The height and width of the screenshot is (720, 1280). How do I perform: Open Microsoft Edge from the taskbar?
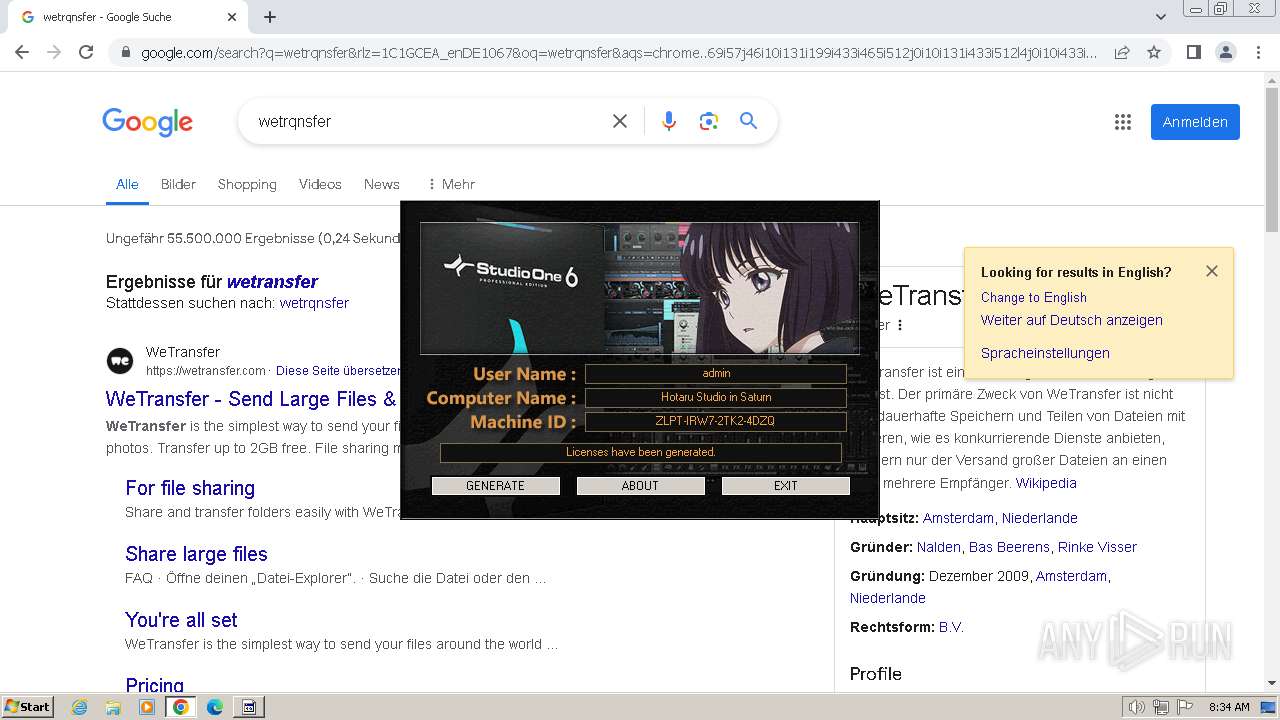click(214, 707)
